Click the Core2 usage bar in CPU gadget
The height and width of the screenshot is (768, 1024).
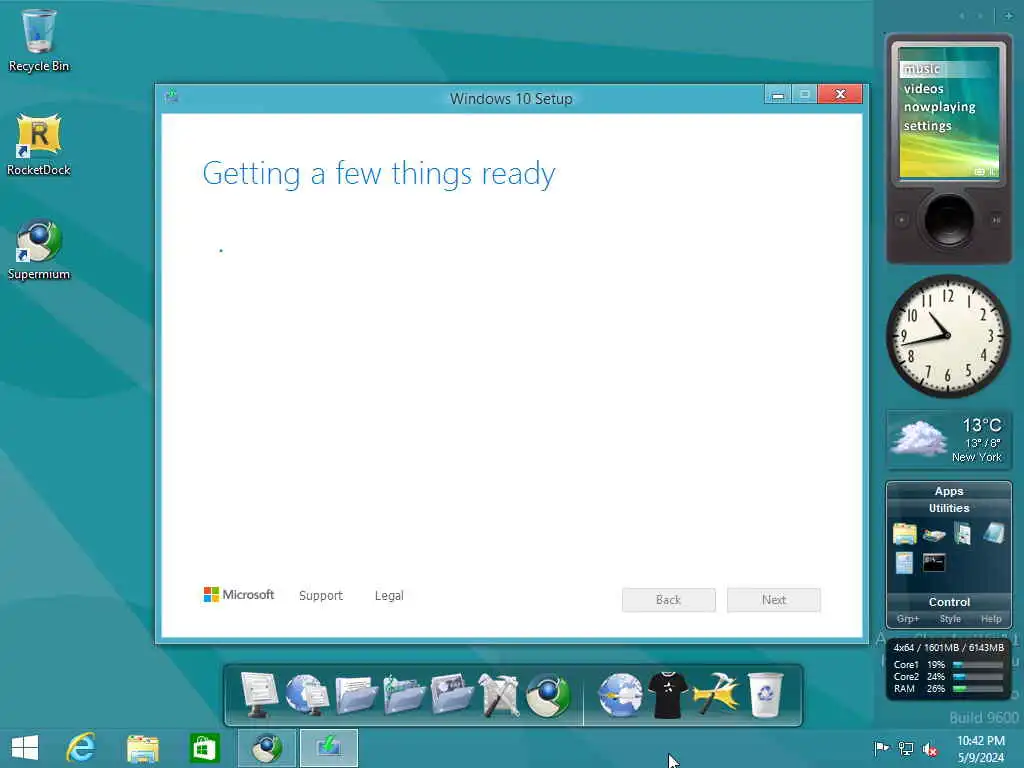(x=978, y=677)
